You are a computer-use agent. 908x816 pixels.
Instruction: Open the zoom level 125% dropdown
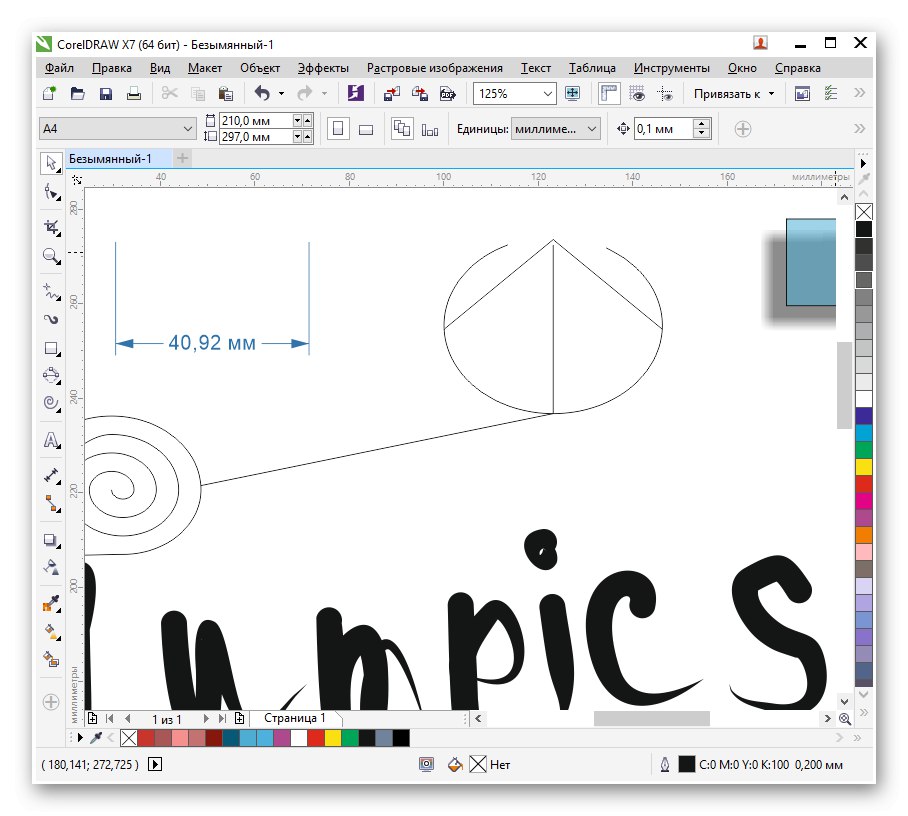547,93
